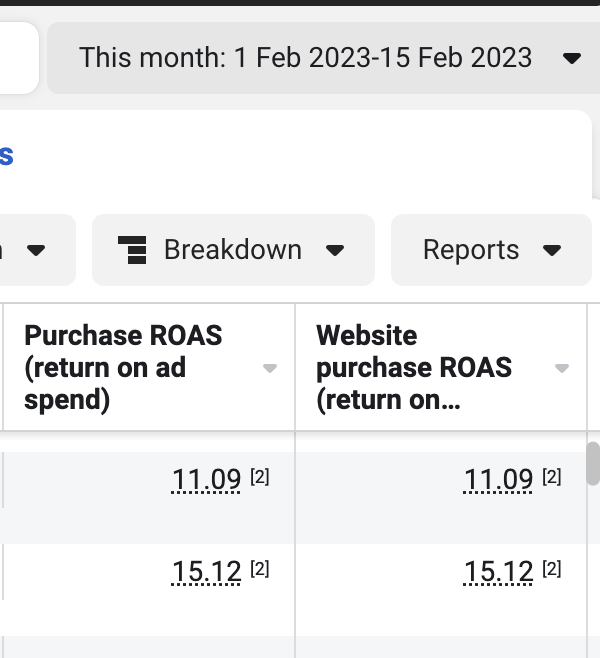Click 15.12 value in Purchase ROAS column

tap(206, 572)
